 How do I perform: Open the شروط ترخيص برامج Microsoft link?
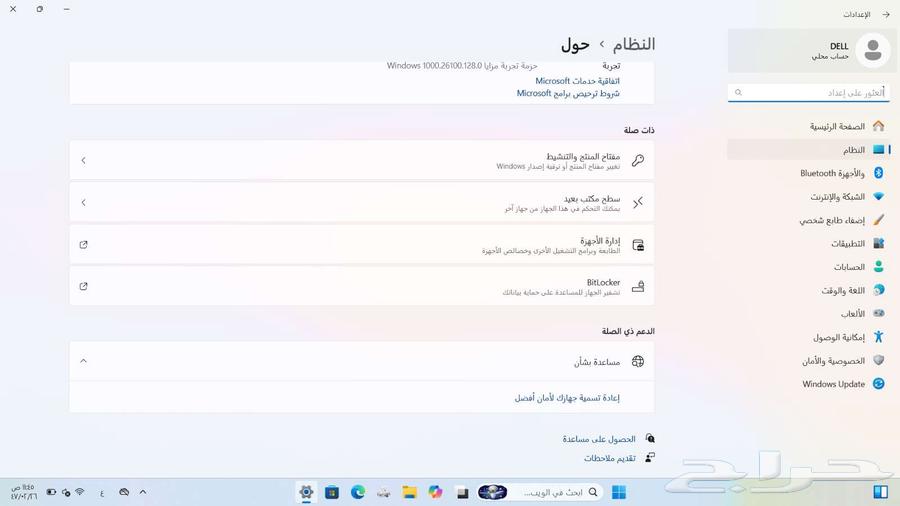[x=568, y=93]
